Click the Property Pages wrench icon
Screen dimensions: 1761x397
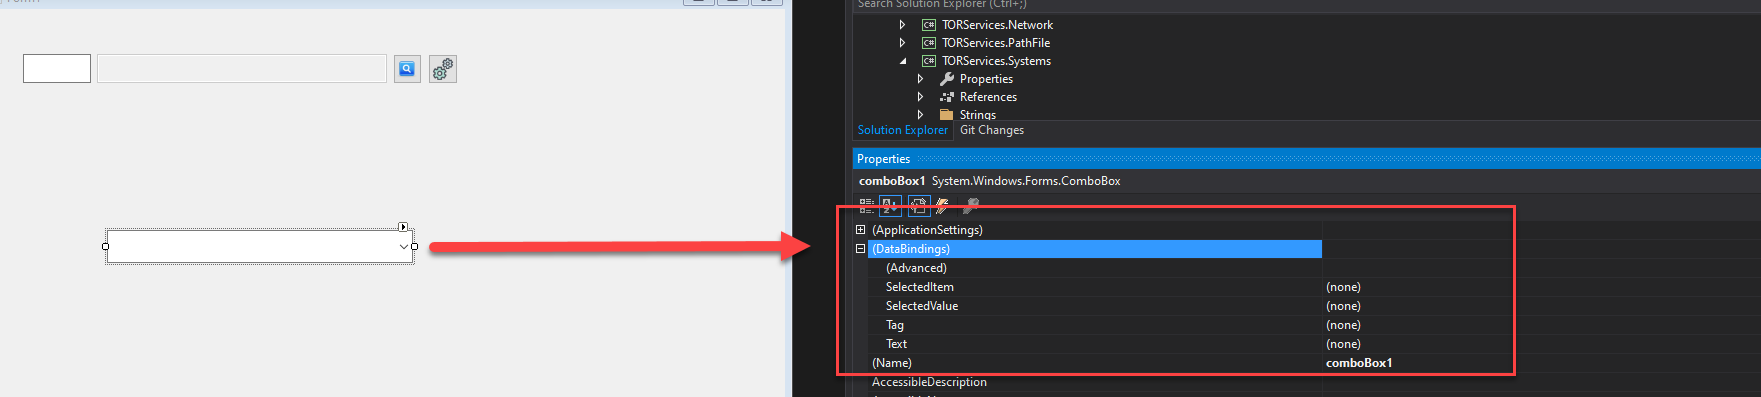tap(970, 206)
